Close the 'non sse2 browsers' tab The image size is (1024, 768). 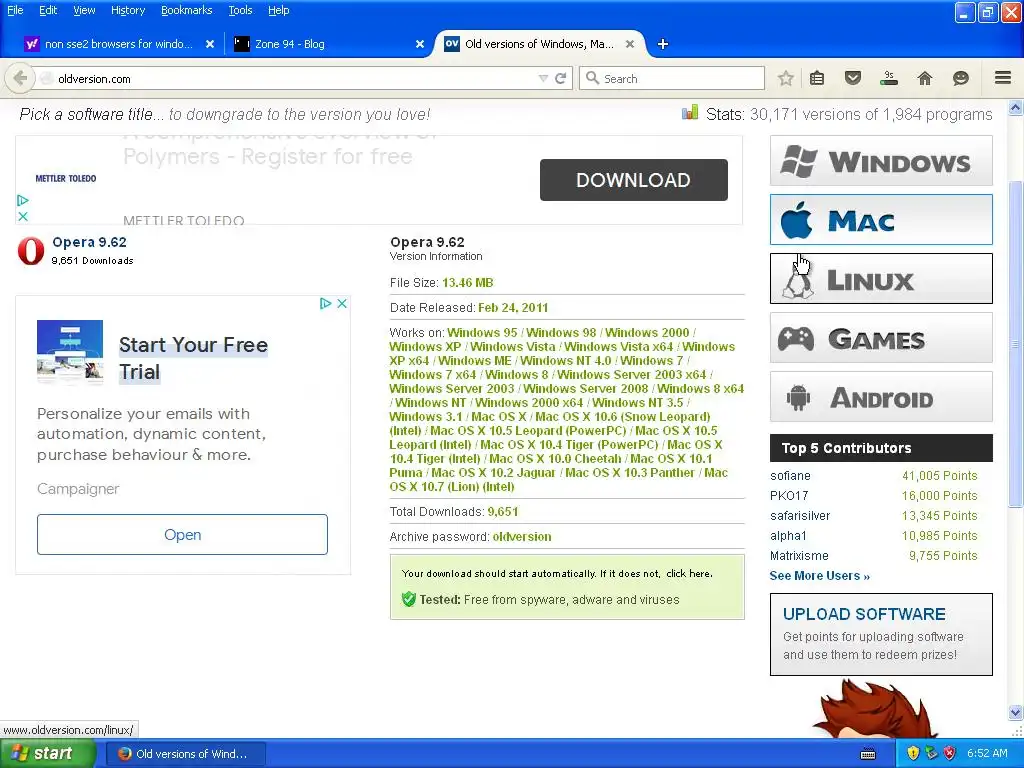coord(210,44)
